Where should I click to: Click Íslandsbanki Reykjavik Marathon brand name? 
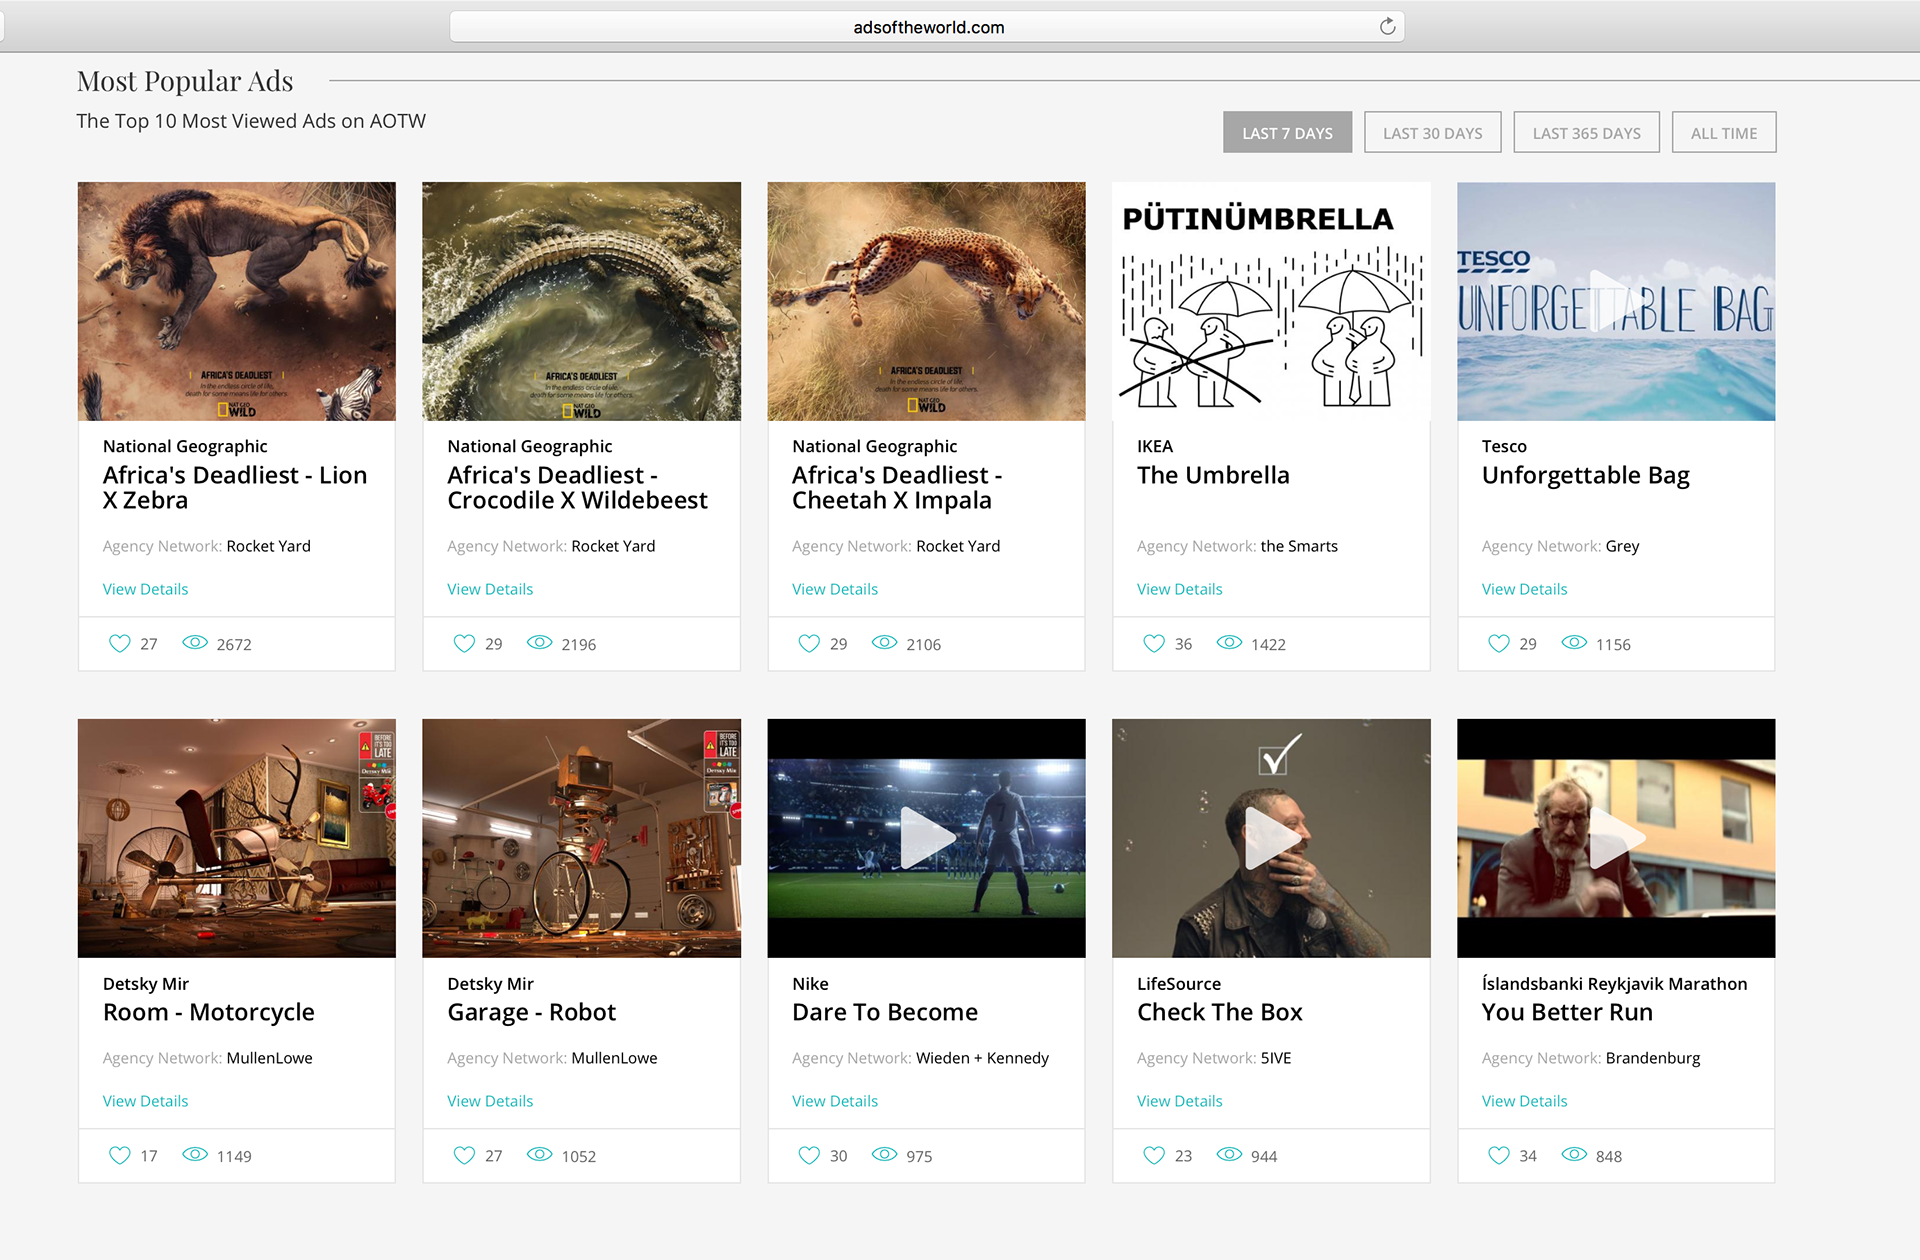[x=1615, y=983]
